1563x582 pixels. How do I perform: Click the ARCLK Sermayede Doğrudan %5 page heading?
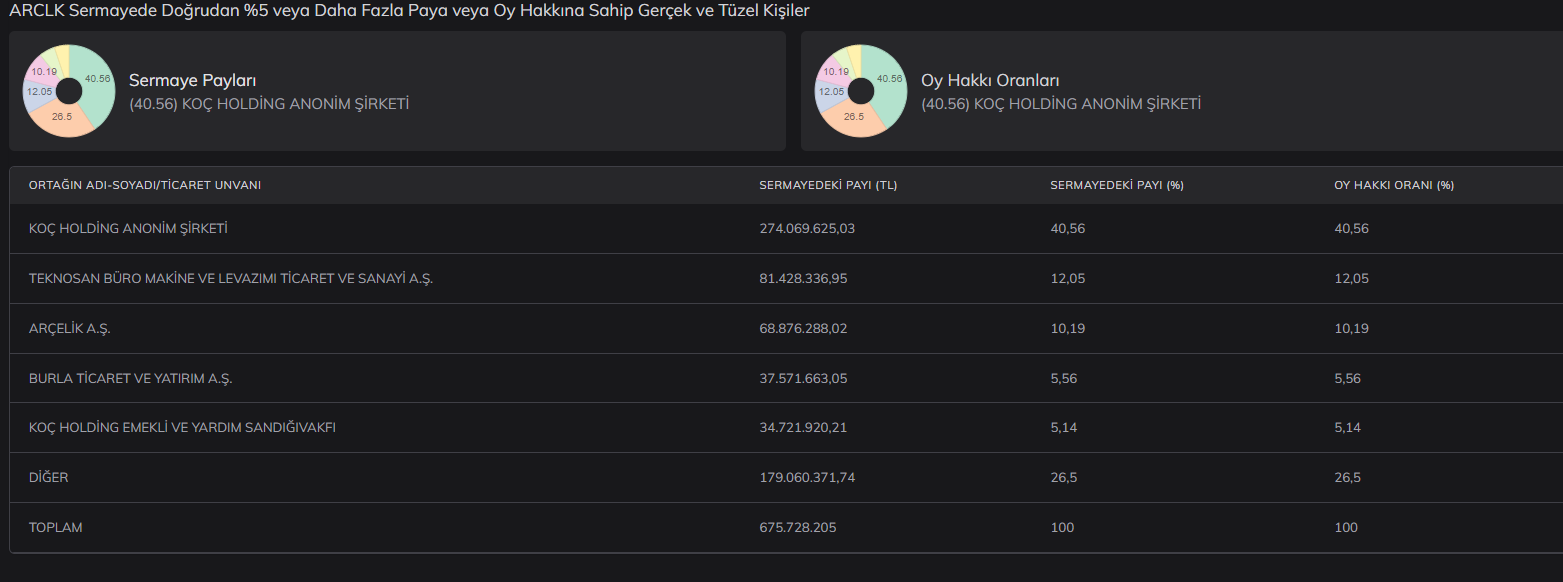click(x=409, y=11)
